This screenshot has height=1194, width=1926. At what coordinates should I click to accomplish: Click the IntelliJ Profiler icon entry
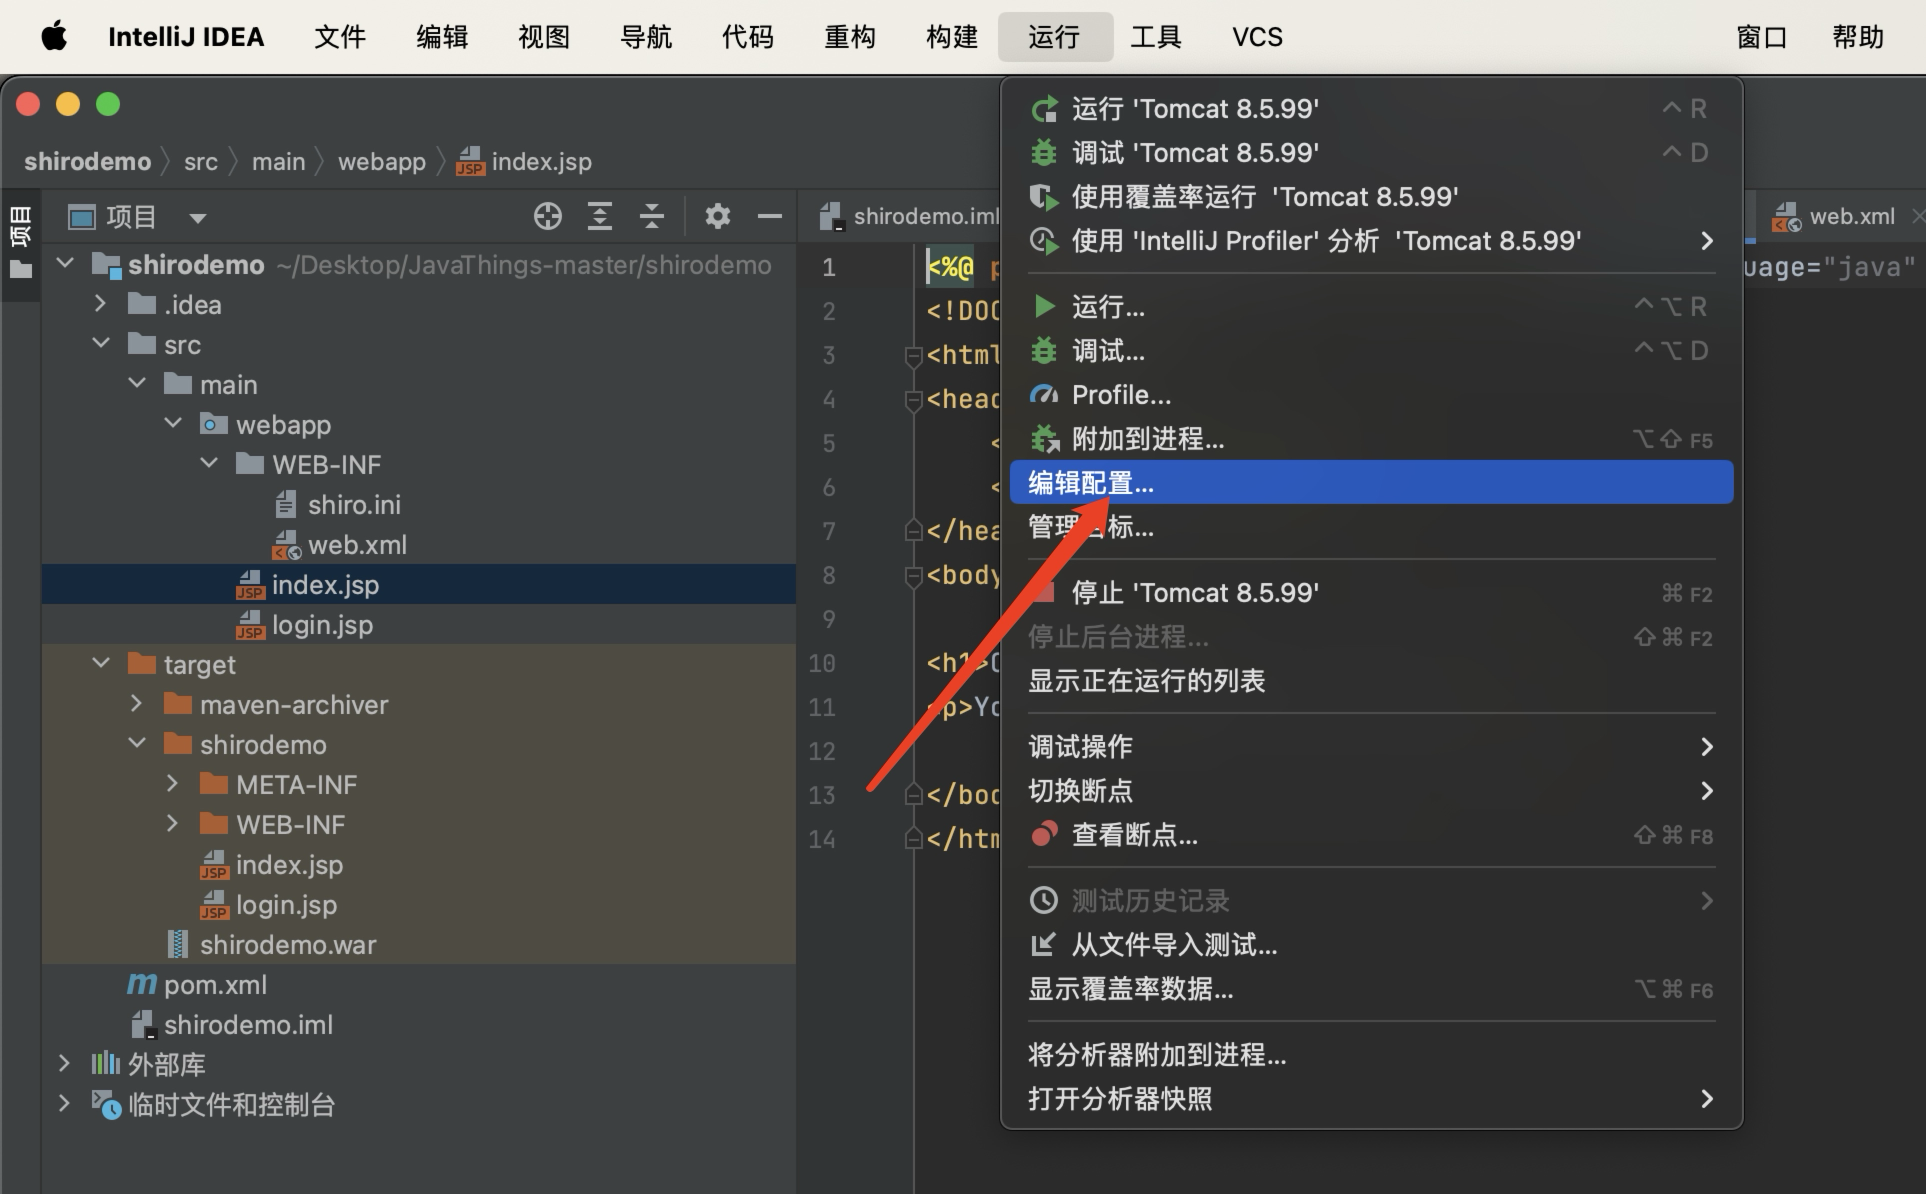(1044, 241)
